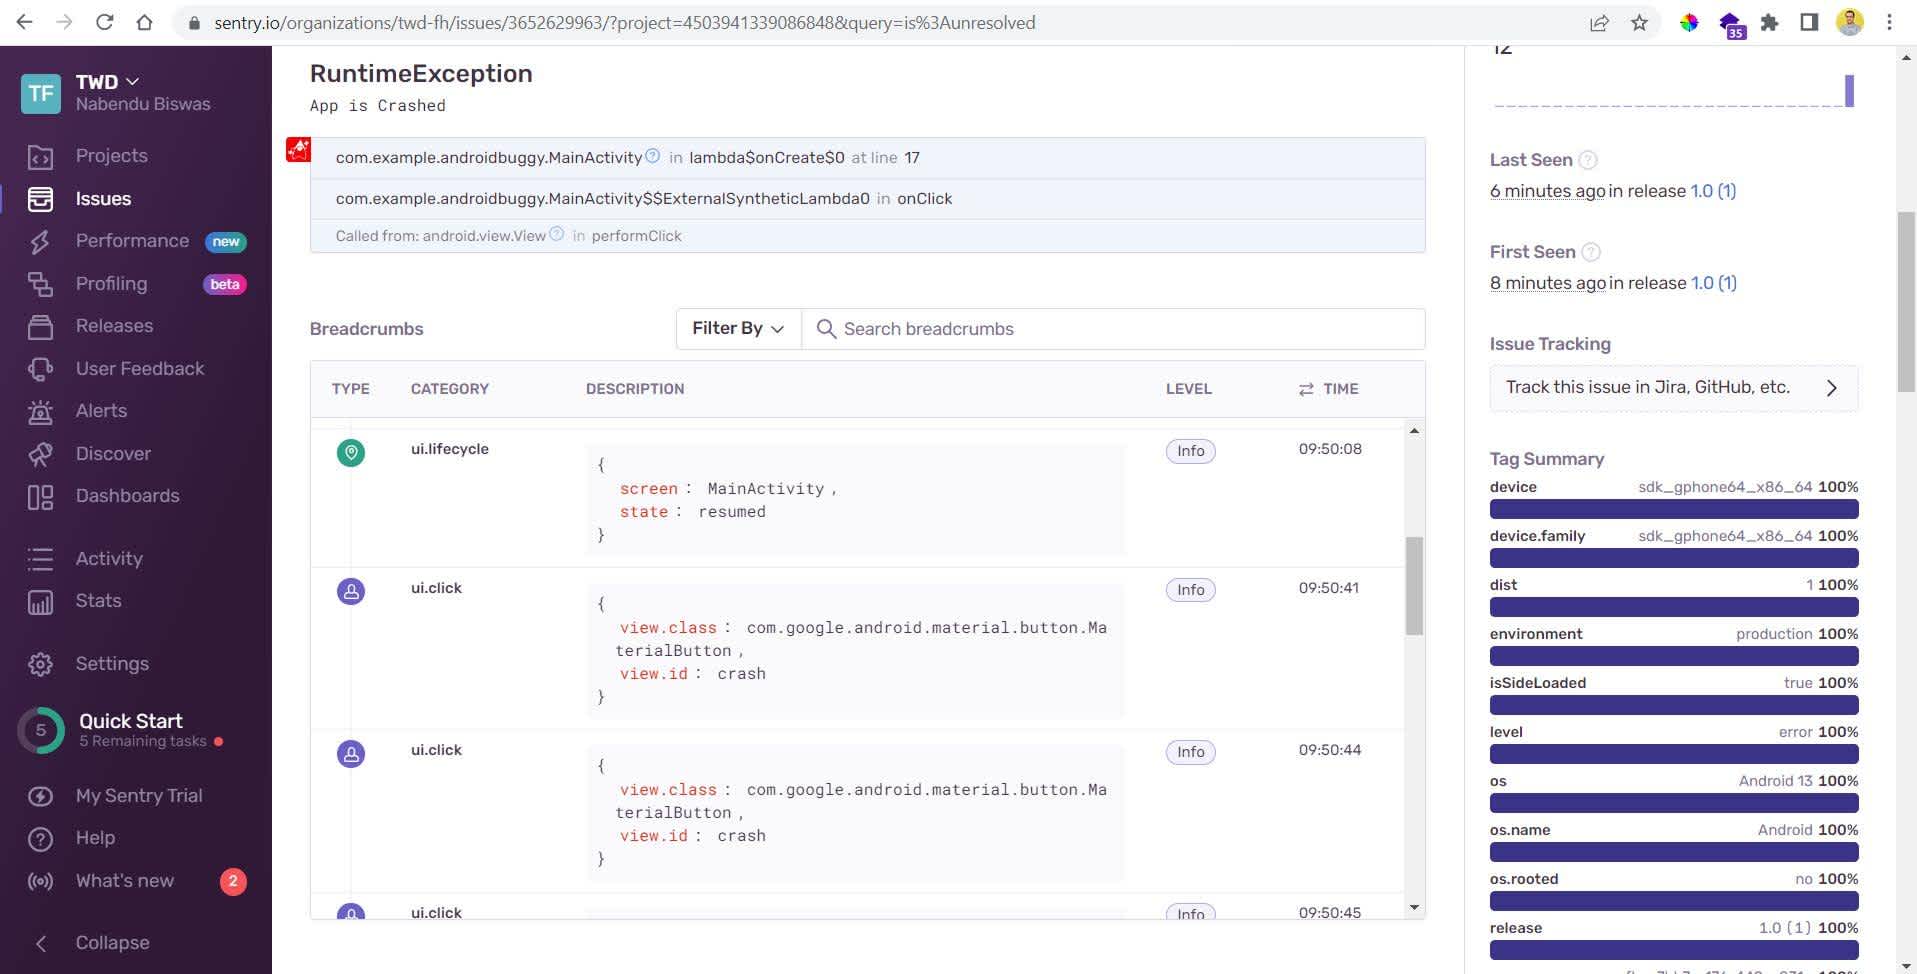Click the breadcrumbs list scrollbar thumb
Screen dimensions: 1917x974
1414,586
